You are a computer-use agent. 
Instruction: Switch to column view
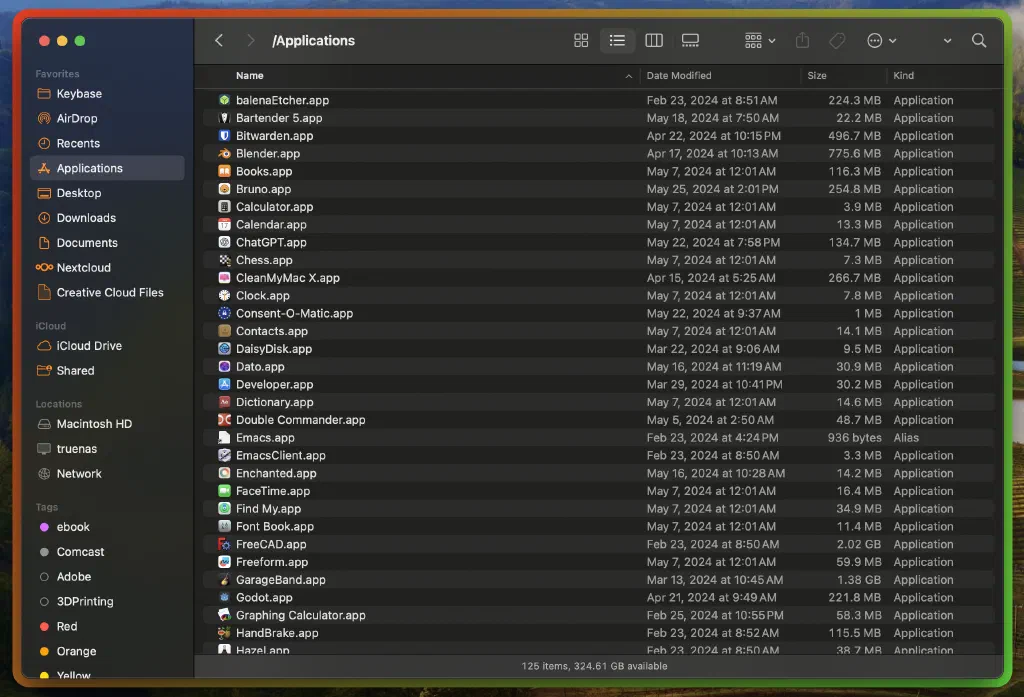(654, 41)
